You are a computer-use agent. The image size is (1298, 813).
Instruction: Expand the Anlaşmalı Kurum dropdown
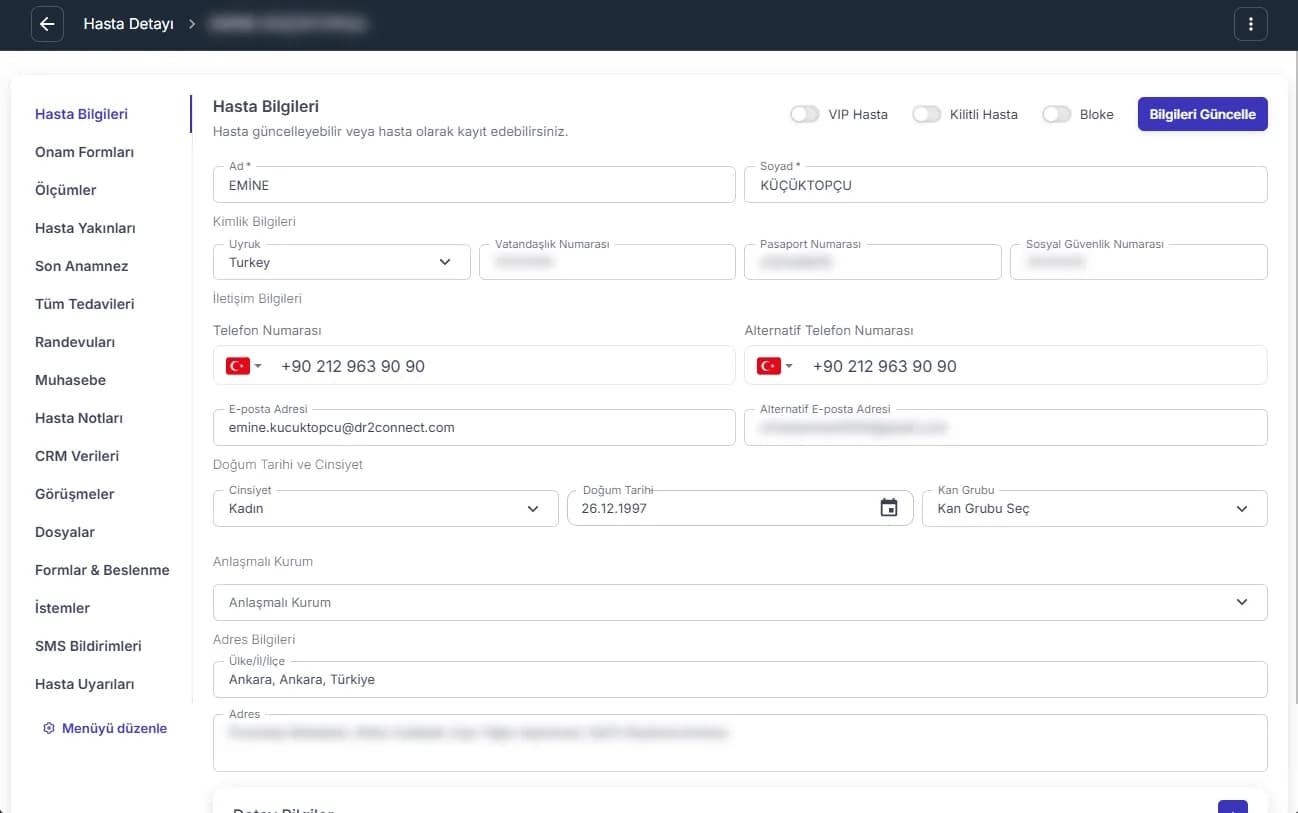pyautogui.click(x=740, y=602)
